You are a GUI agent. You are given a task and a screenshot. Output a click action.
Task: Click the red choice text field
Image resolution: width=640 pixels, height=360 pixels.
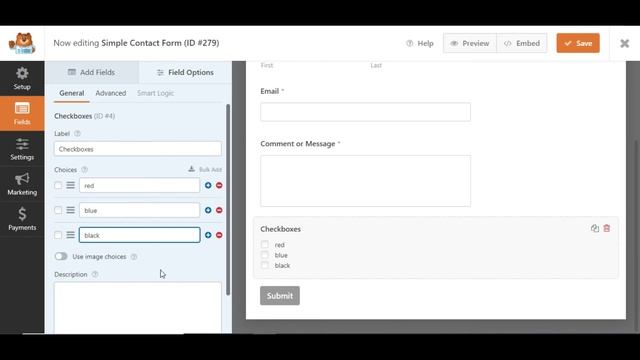140,185
